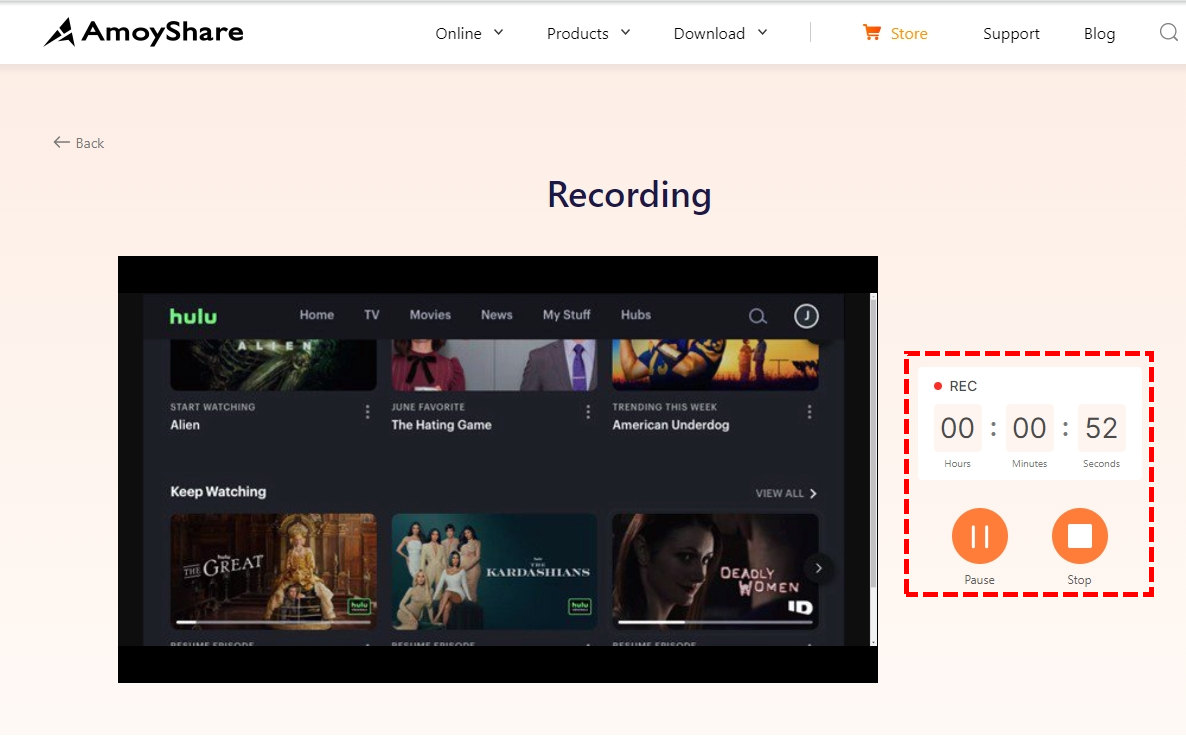This screenshot has width=1186, height=739.
Task: Open The Hating Game thumbnail
Action: click(x=494, y=365)
